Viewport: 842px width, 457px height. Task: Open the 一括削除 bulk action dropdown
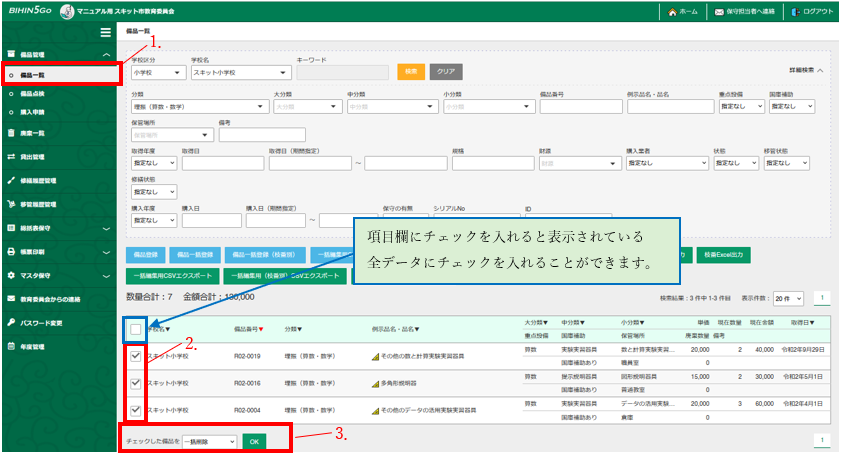coord(211,440)
